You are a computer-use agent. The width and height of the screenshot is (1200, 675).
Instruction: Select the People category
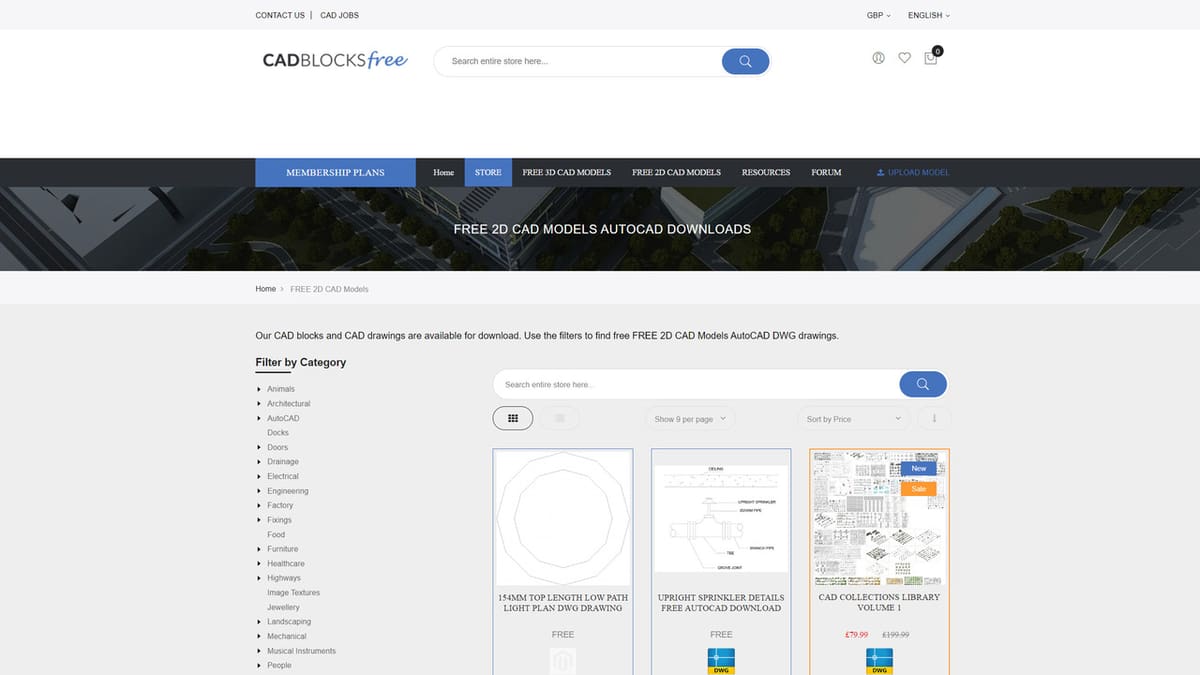click(279, 665)
